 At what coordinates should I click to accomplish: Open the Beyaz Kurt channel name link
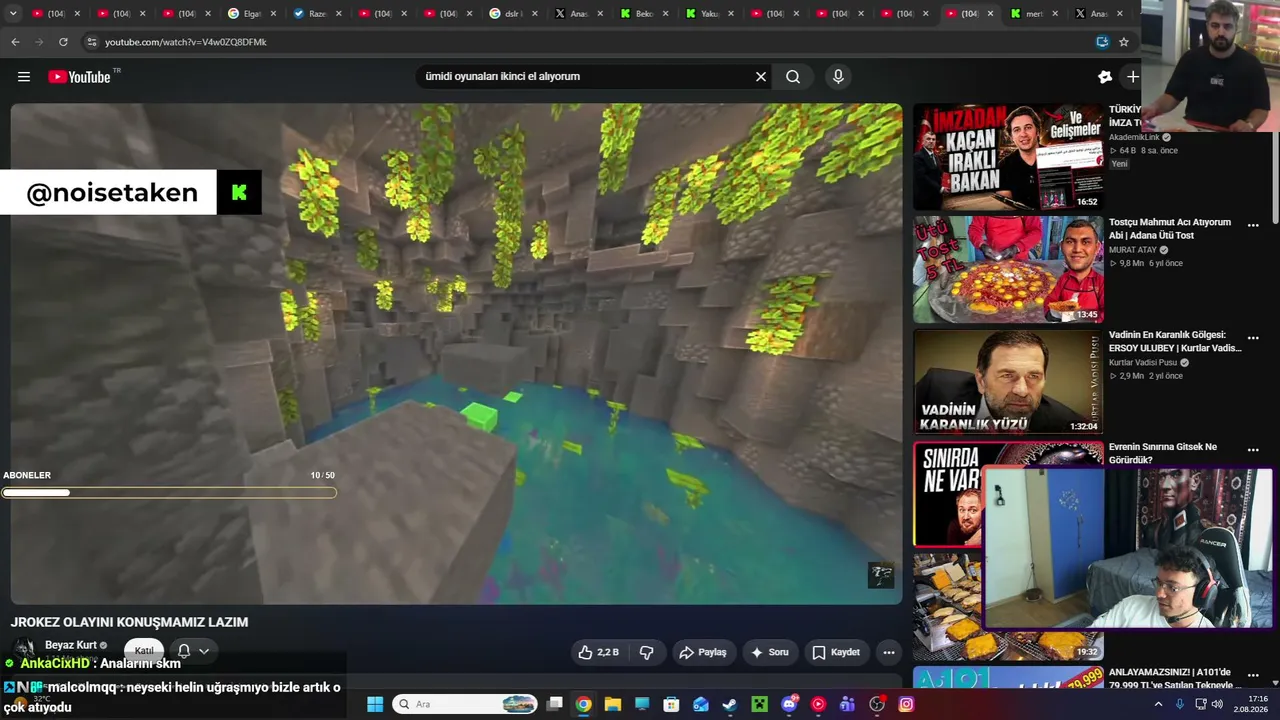[x=71, y=645]
